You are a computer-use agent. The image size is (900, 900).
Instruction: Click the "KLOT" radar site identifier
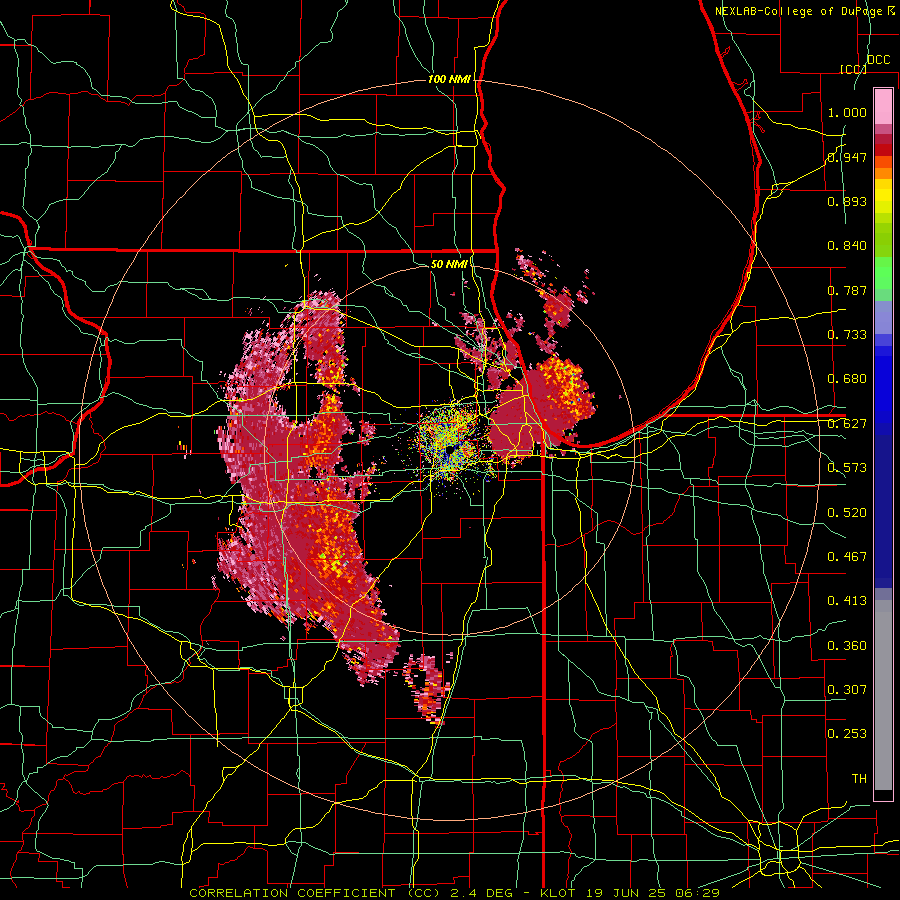pos(558,893)
